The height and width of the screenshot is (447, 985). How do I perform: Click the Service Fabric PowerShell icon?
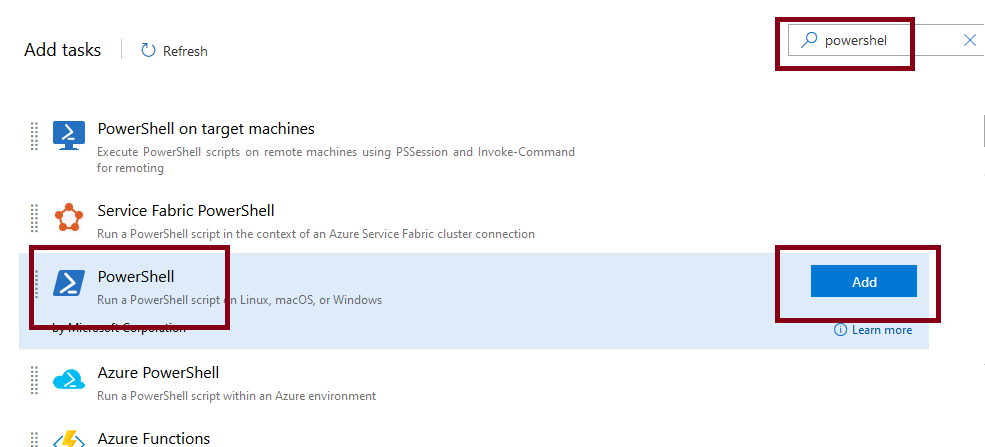[x=69, y=217]
